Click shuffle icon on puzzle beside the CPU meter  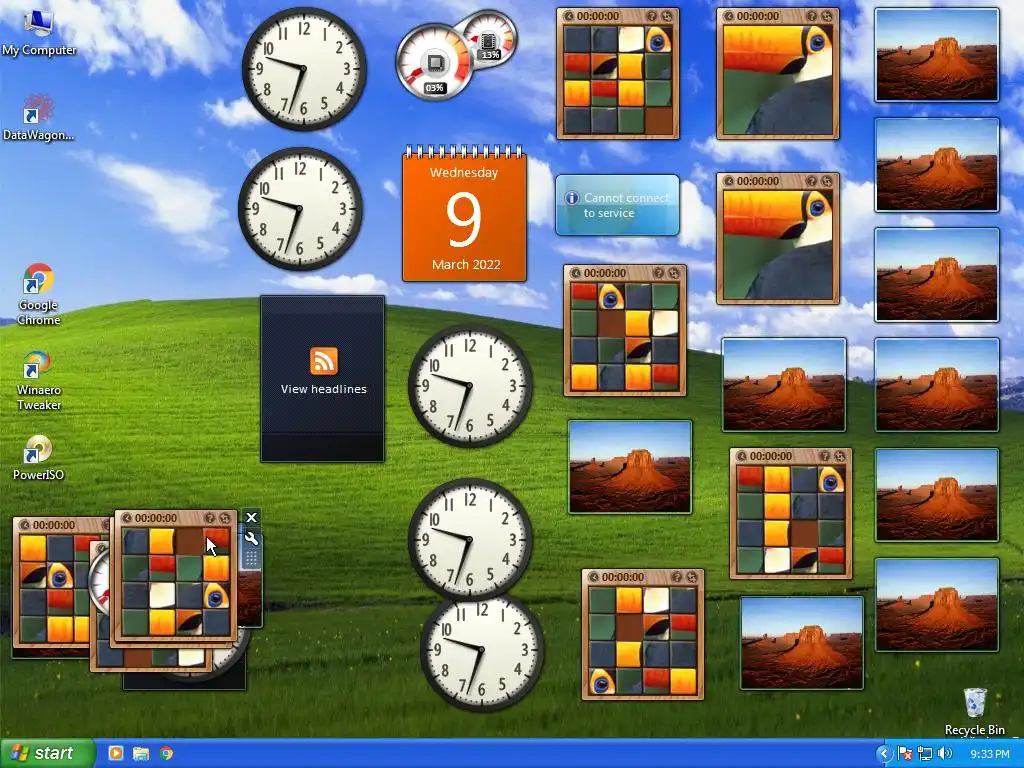(x=667, y=16)
